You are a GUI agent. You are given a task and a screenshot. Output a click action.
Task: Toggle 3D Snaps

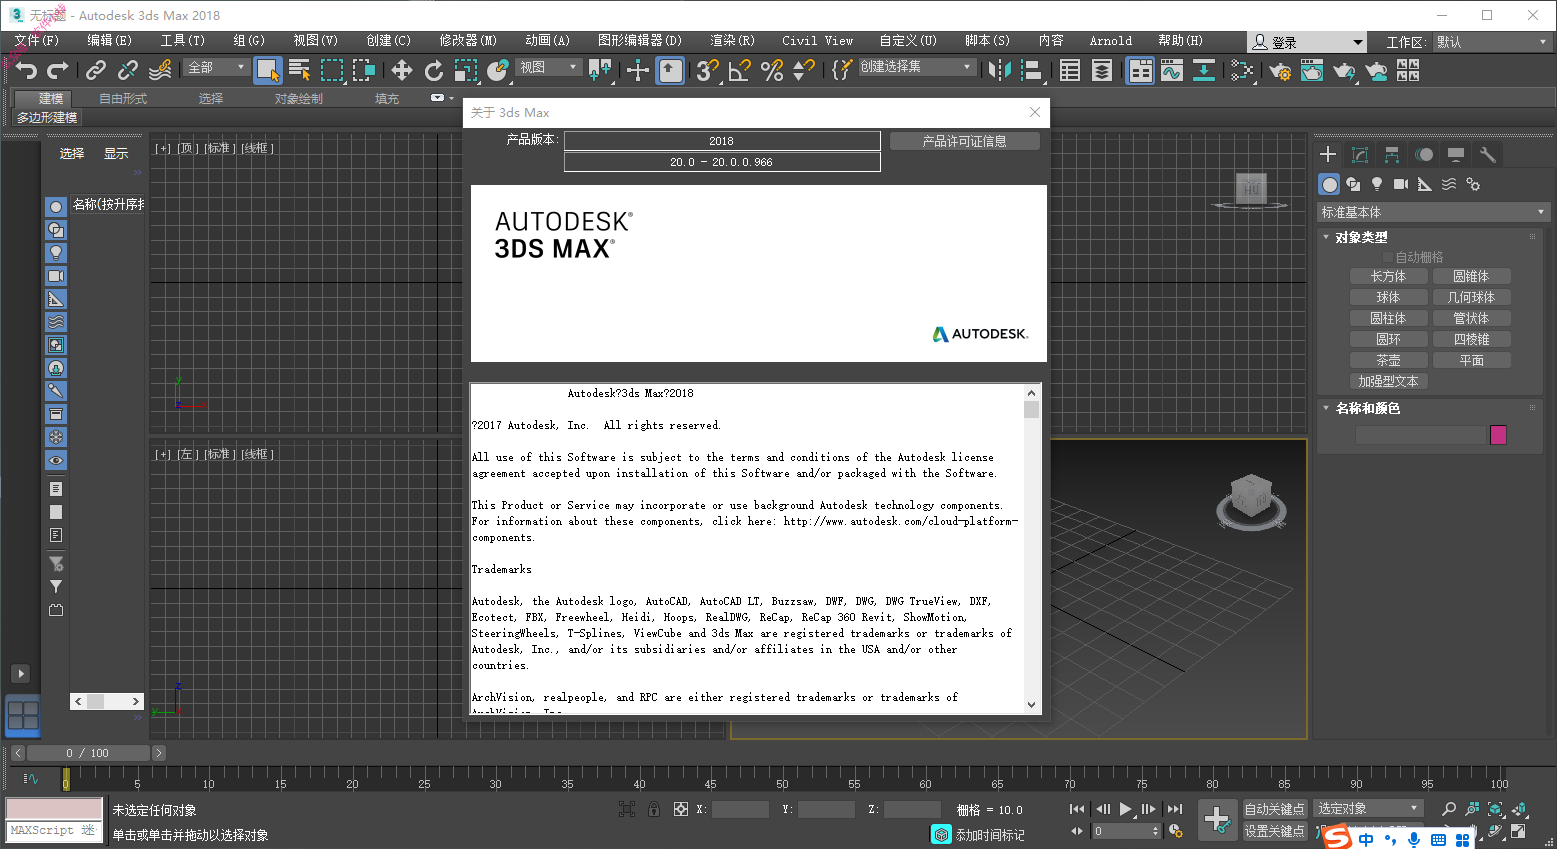pyautogui.click(x=708, y=70)
